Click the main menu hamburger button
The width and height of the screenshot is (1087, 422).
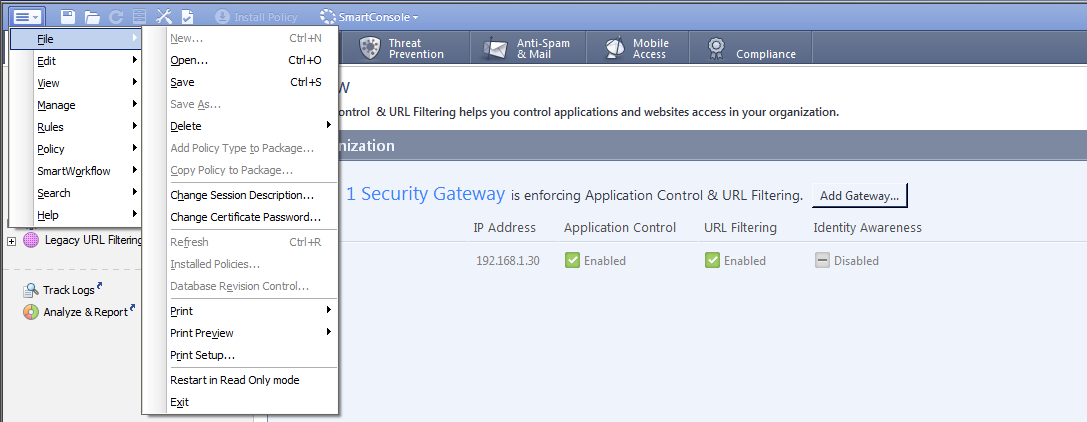tap(27, 16)
